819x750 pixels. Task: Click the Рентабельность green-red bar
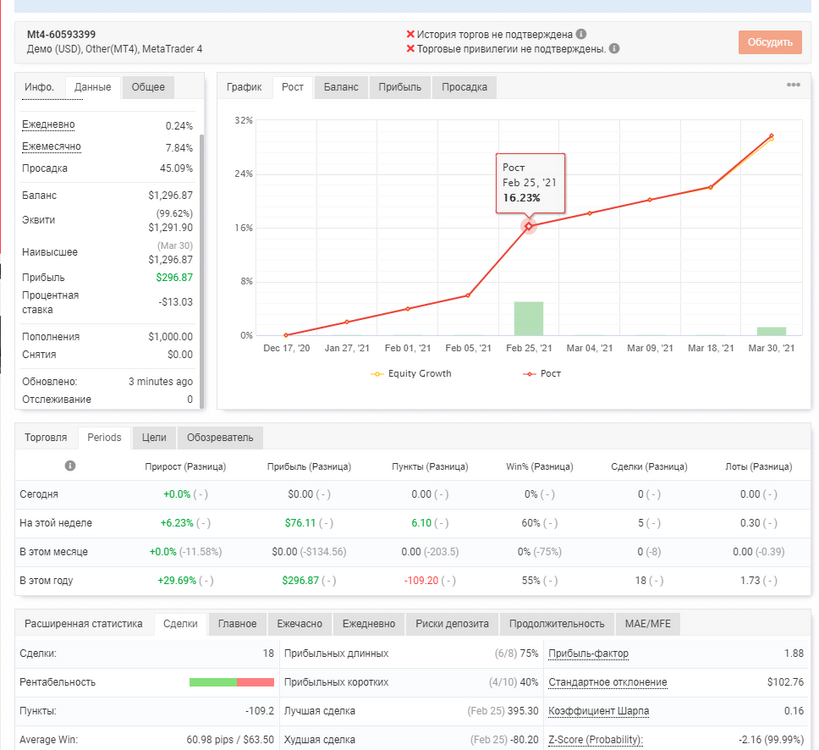tap(231, 682)
